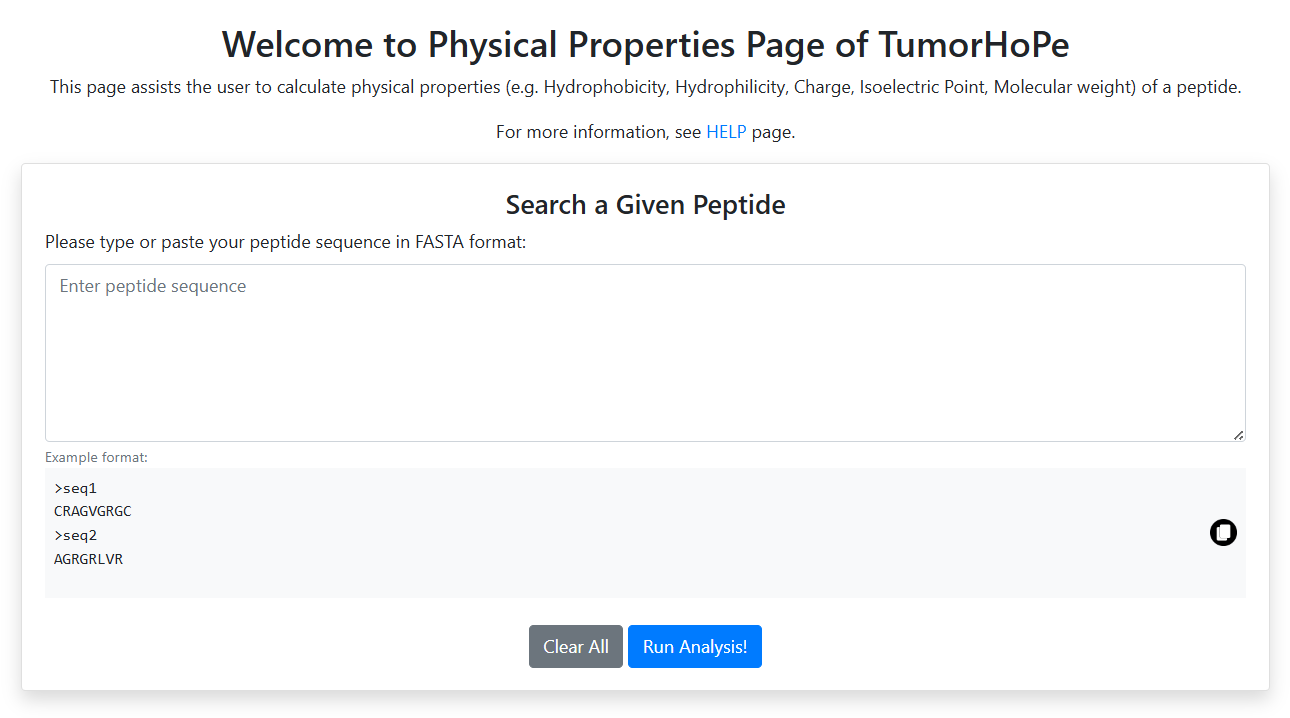Click the >seq1 header line in example
Image resolution: width=1290 pixels, height=718 pixels.
76,489
